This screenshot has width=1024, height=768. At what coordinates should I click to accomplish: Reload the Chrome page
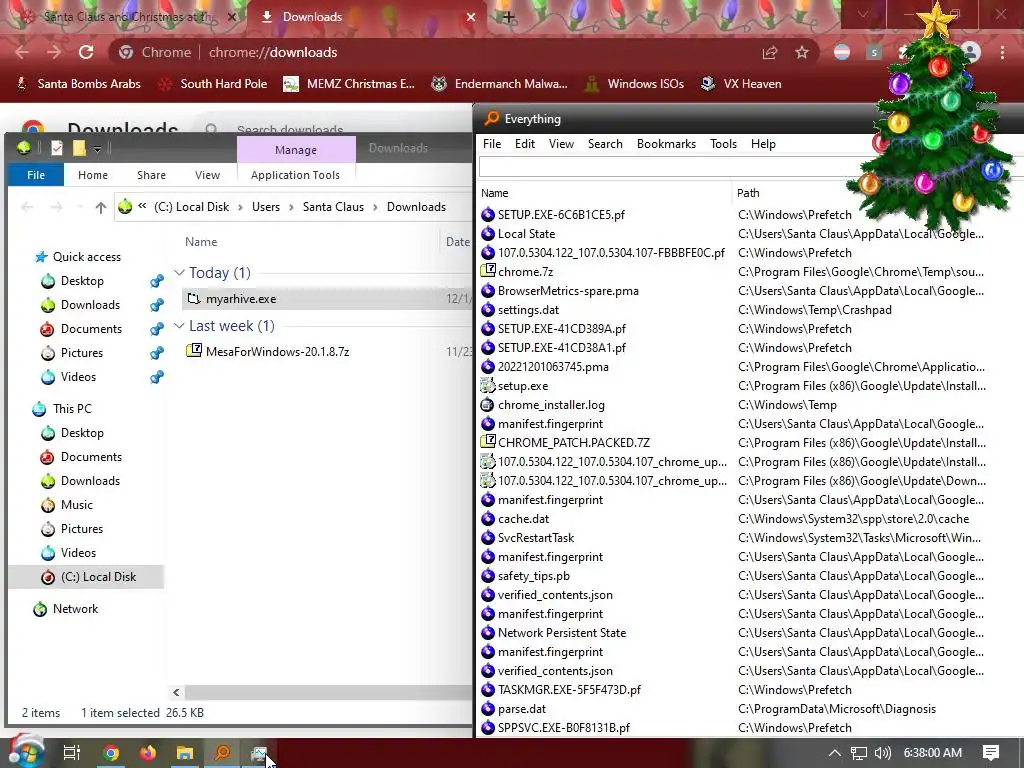coord(86,52)
